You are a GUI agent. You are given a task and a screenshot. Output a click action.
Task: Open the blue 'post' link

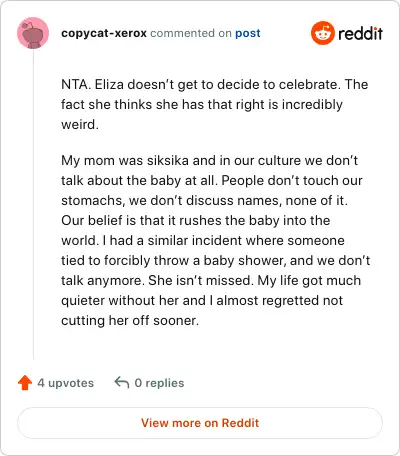point(248,33)
